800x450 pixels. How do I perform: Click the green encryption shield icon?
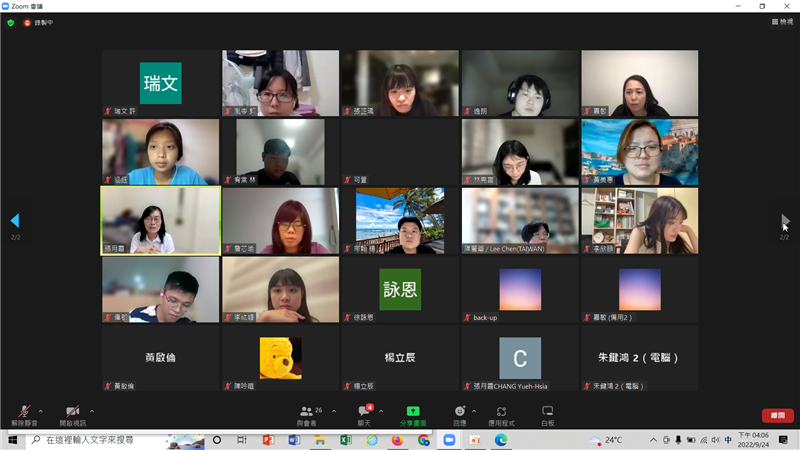(11, 22)
